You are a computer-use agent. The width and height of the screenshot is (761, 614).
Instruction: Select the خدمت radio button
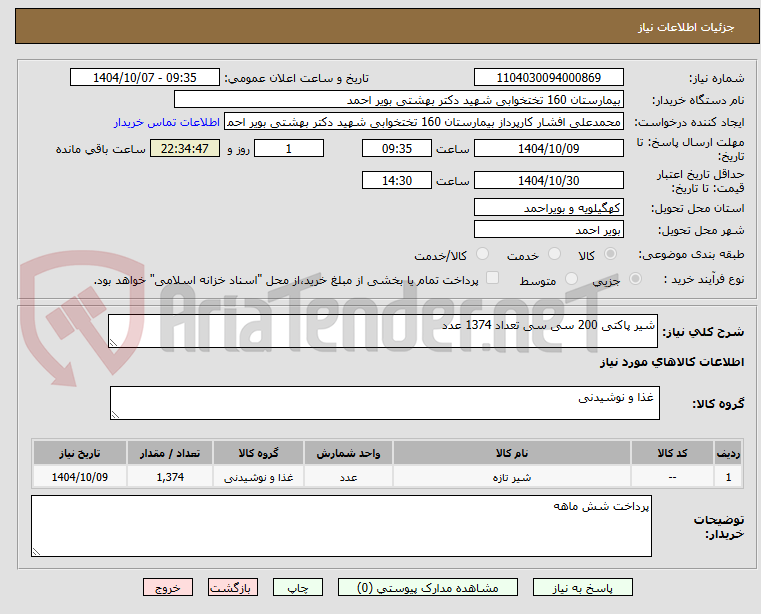[x=554, y=254]
